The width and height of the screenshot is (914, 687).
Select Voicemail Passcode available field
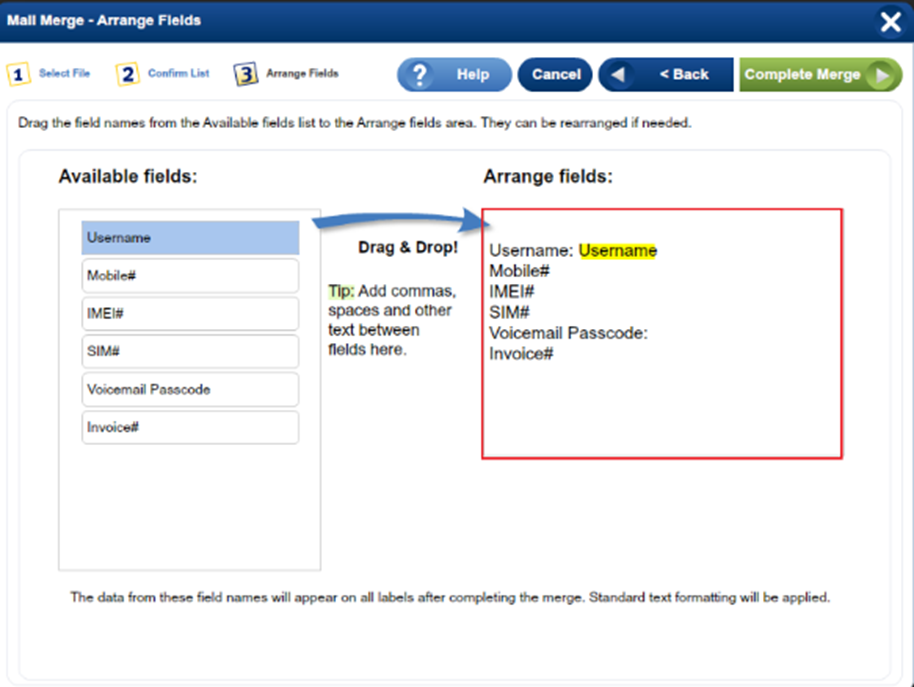click(x=190, y=390)
